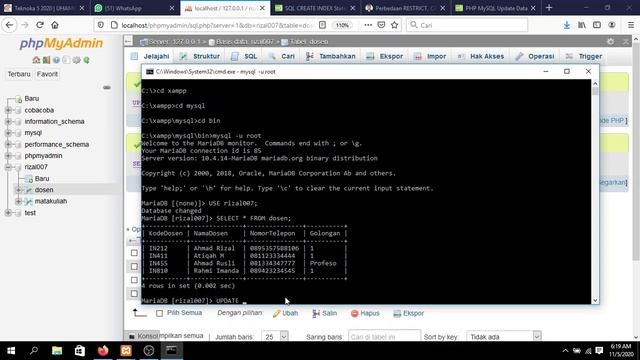Screen dimensions: 640x360
Task: Open the Konsol panel button
Action: pyautogui.click(x=143, y=336)
